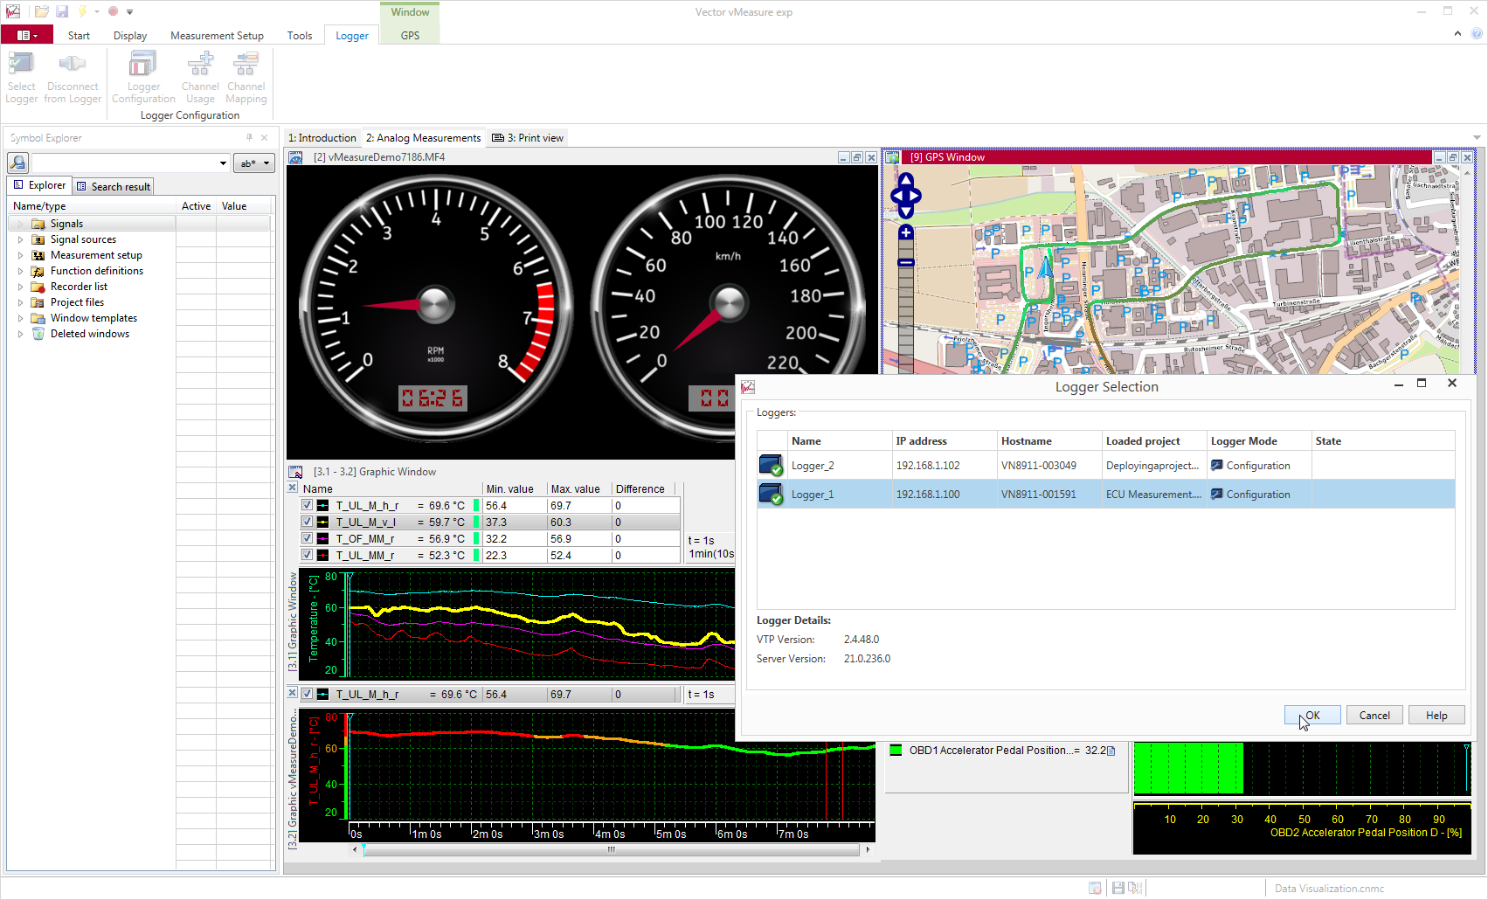
Task: Open the ab* search mode dropdown
Action: pos(254,163)
